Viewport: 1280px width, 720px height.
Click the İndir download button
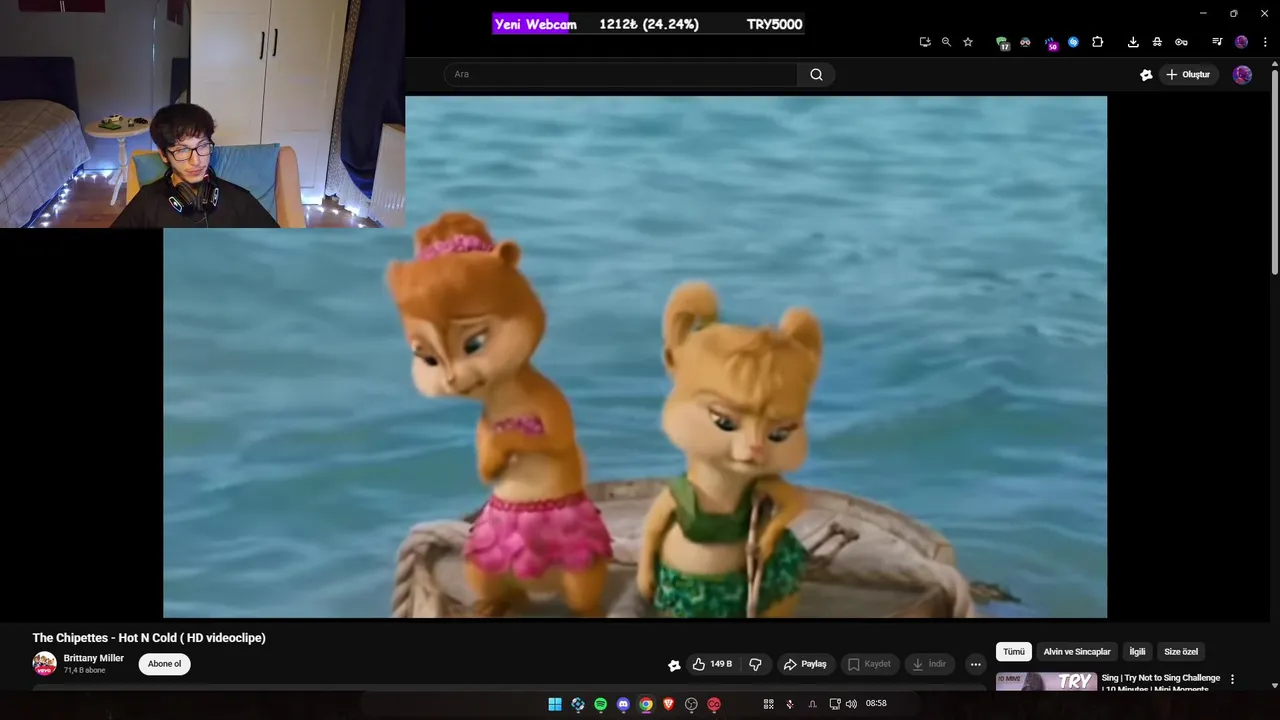(929, 664)
